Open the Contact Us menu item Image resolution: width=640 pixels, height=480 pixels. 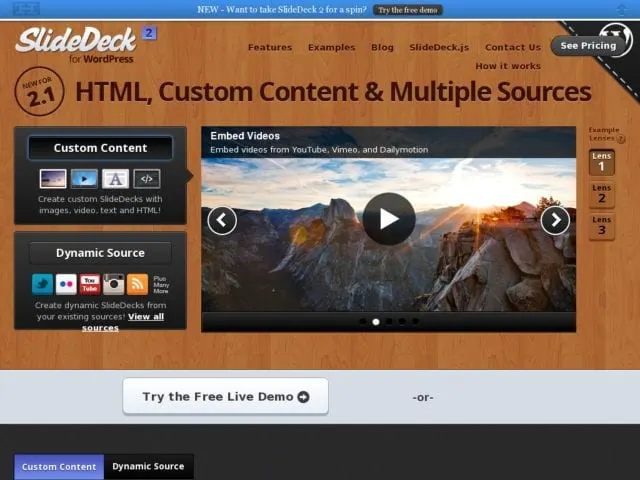click(513, 47)
